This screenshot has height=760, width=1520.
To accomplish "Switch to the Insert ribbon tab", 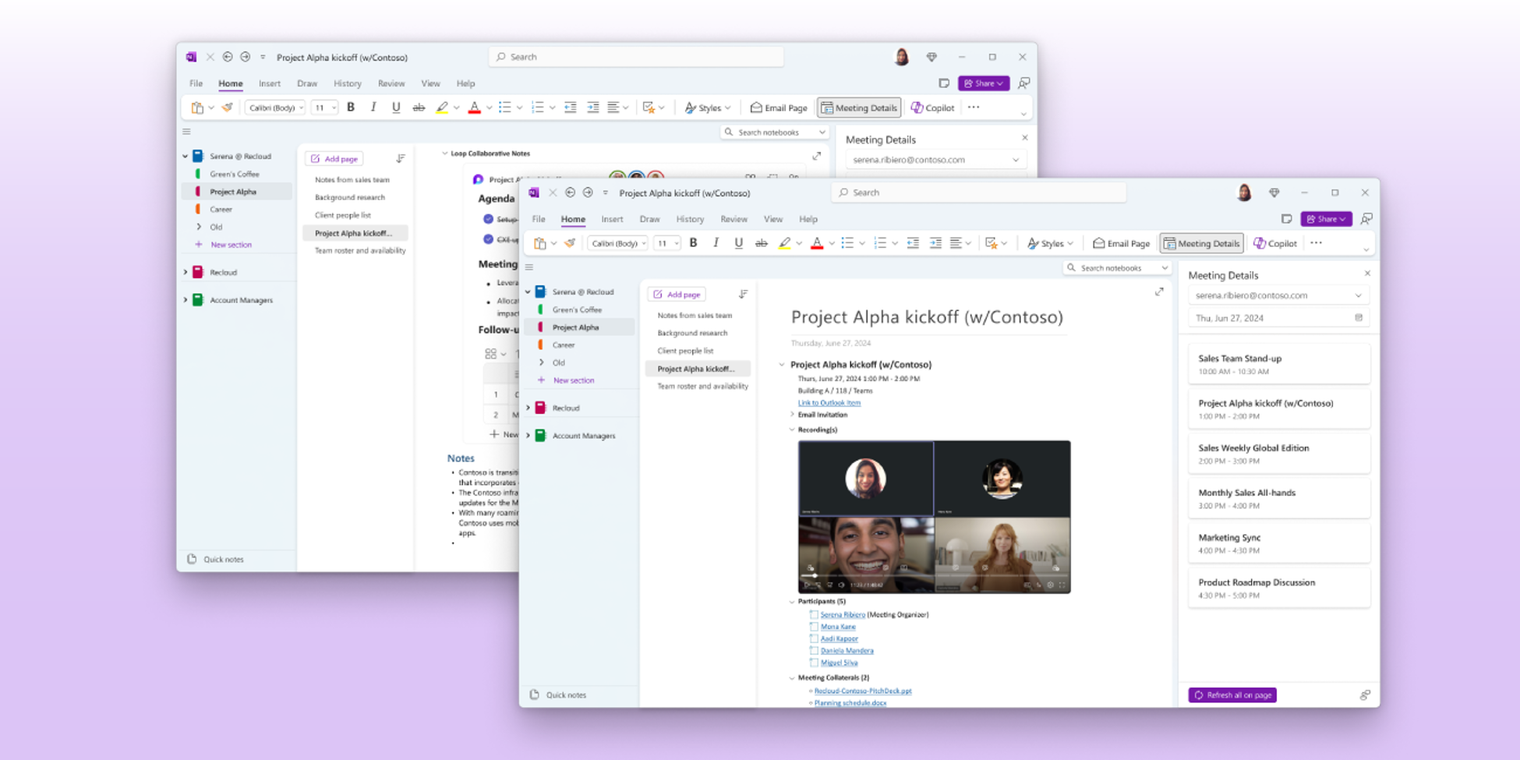I will (612, 219).
